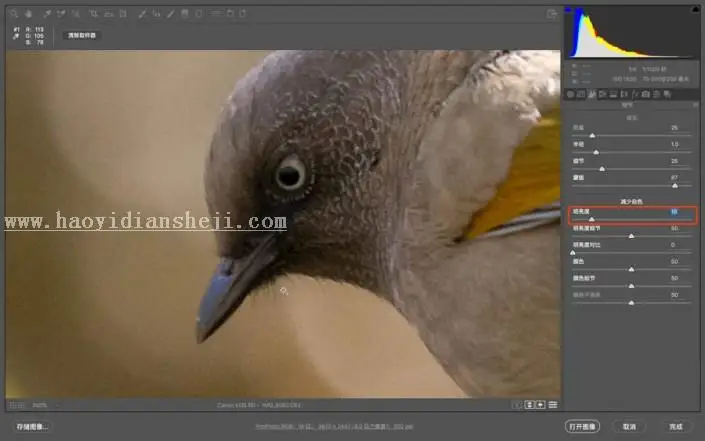
Task: Switch to the Snapshots panel tab
Action: coord(667,94)
